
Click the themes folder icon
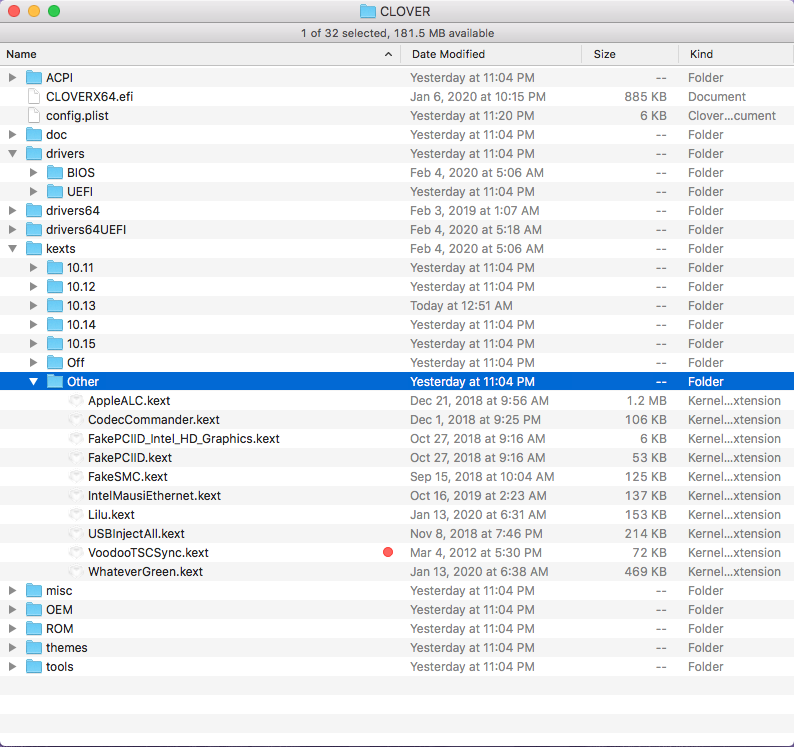[34, 647]
